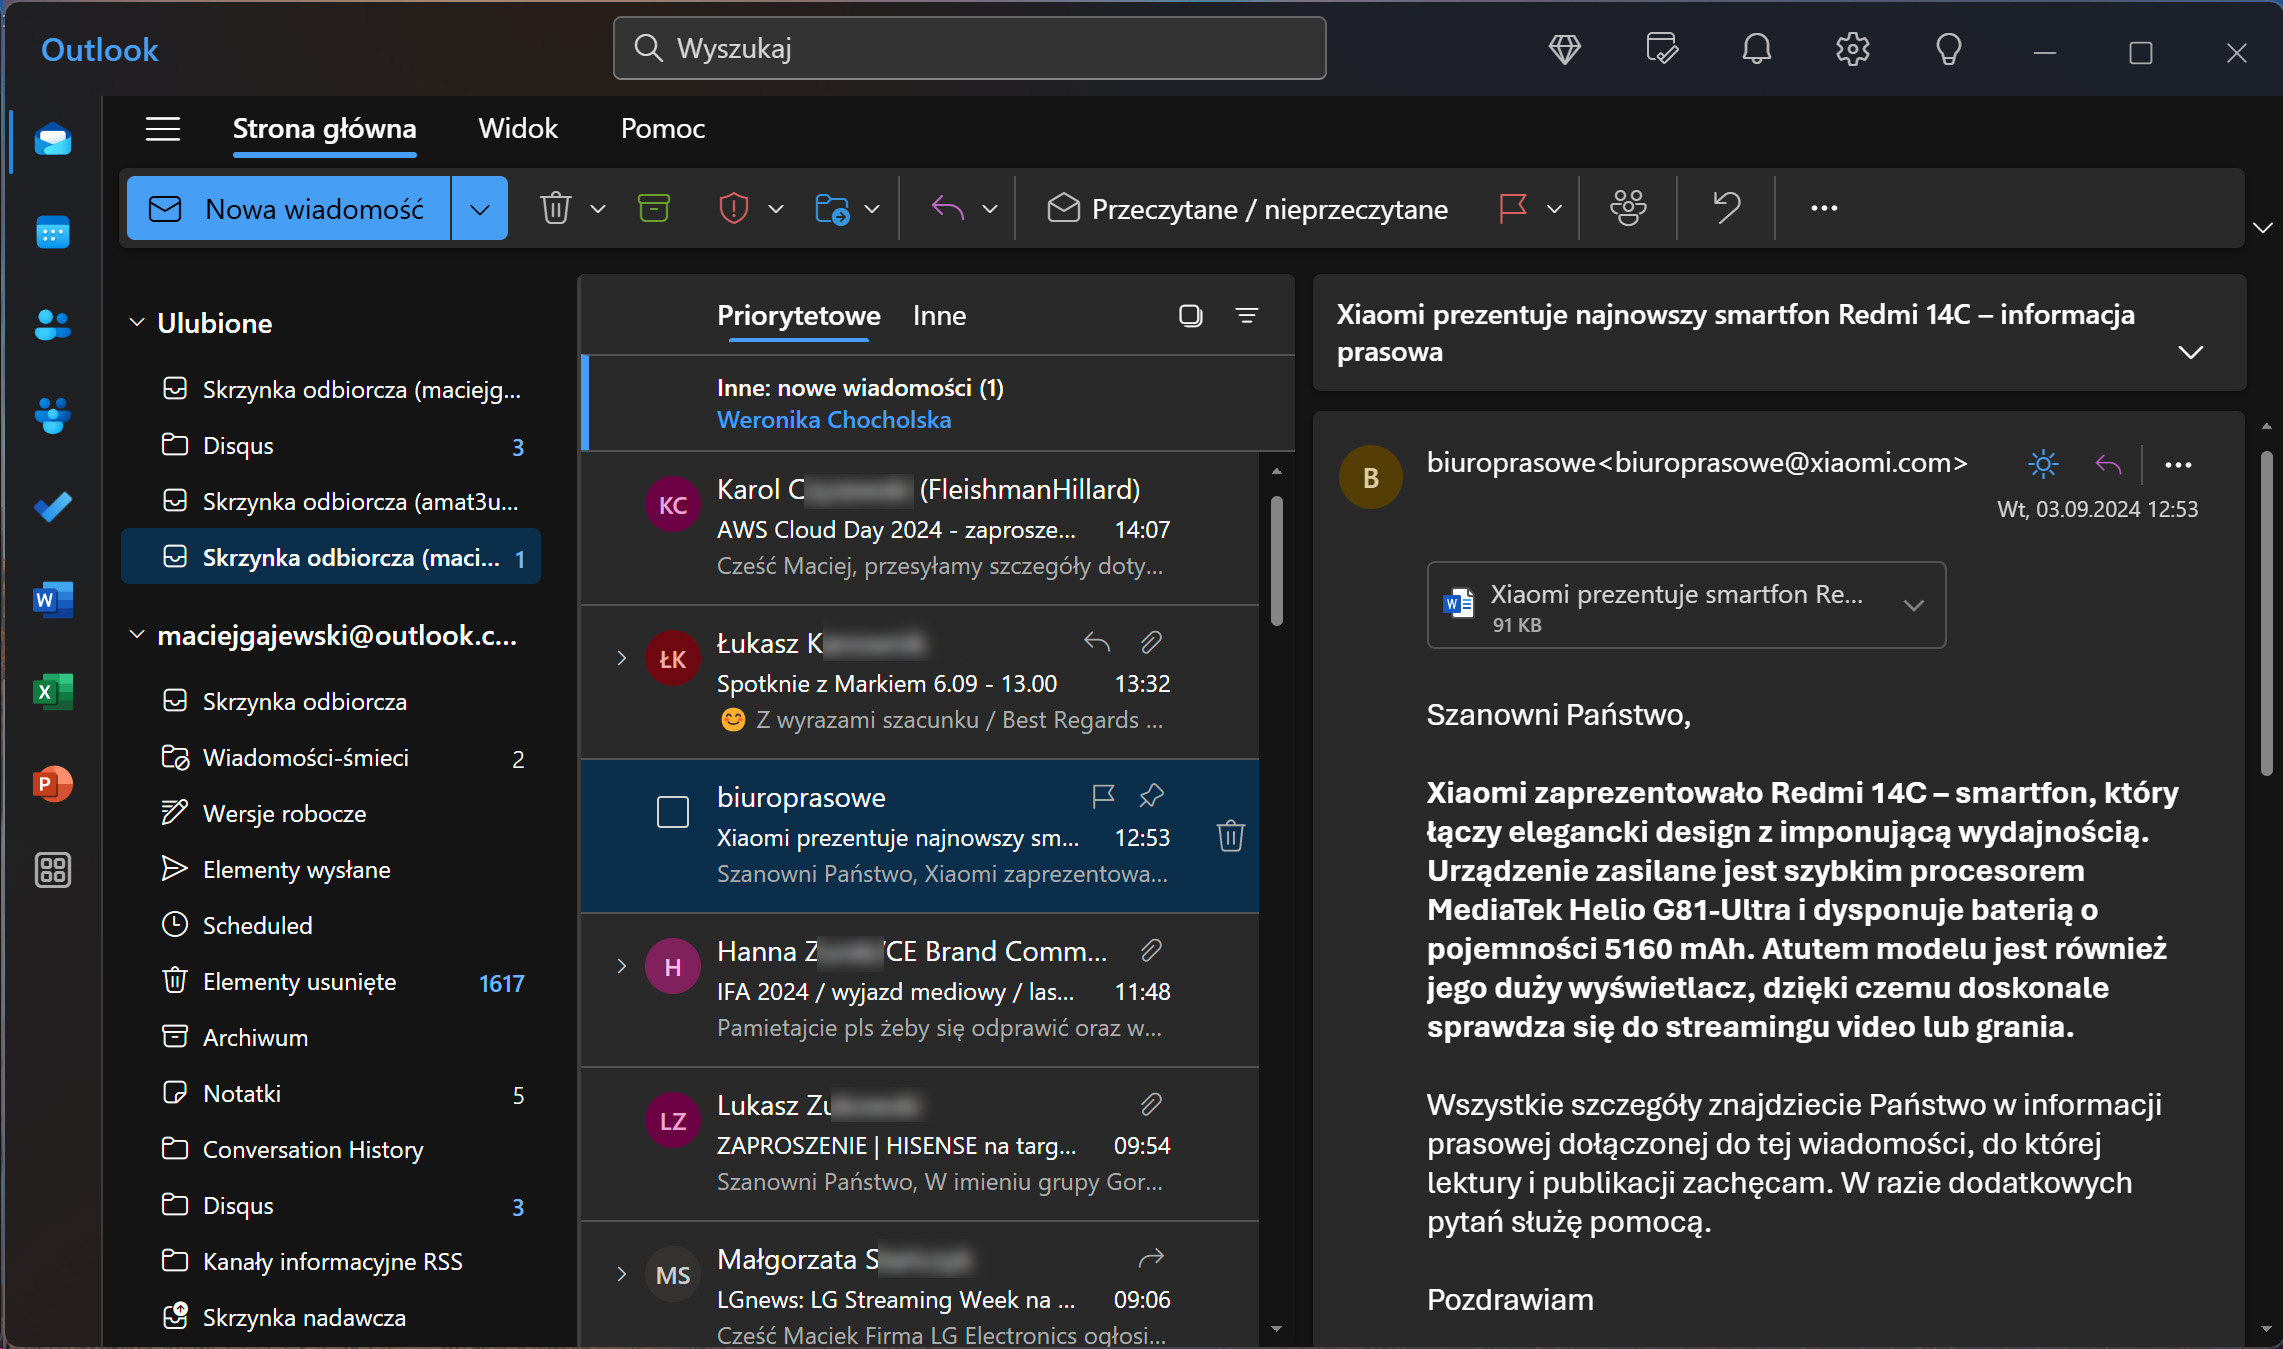
Task: Open reading pane more actions ellipsis
Action: click(2178, 465)
